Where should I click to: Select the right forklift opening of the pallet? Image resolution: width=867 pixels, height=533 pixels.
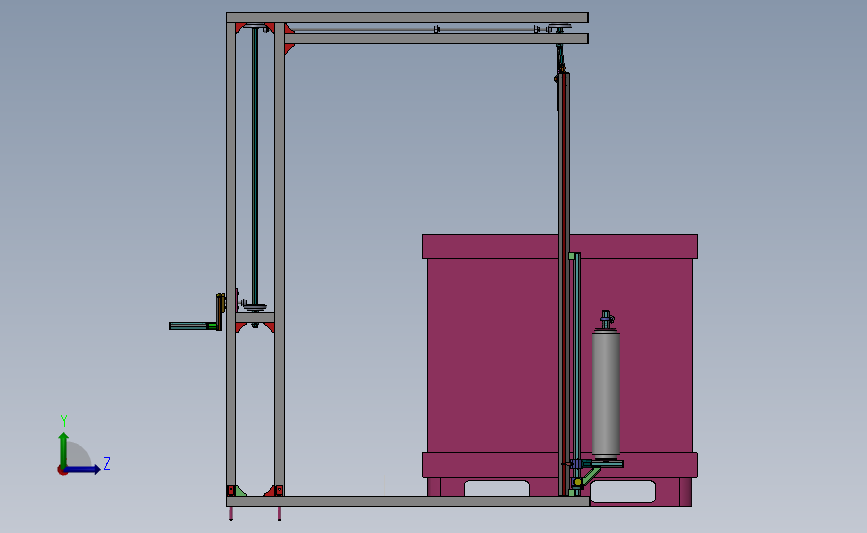click(623, 491)
